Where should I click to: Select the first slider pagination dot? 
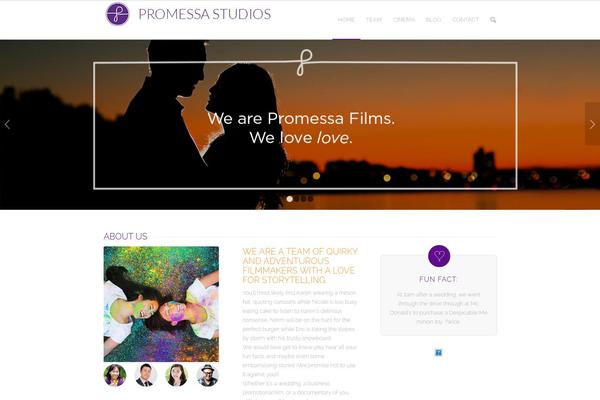290,199
